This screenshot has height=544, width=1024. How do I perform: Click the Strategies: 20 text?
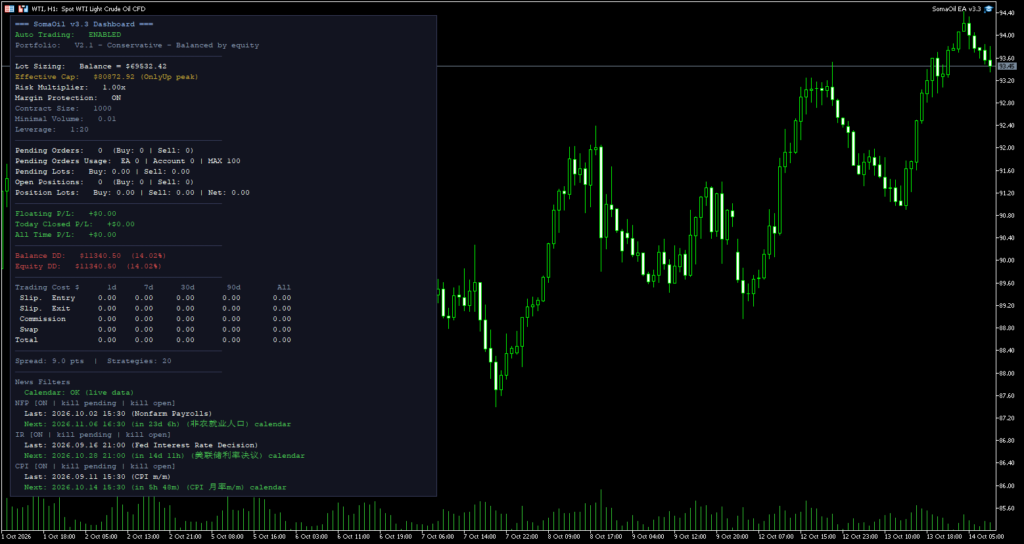tap(140, 360)
